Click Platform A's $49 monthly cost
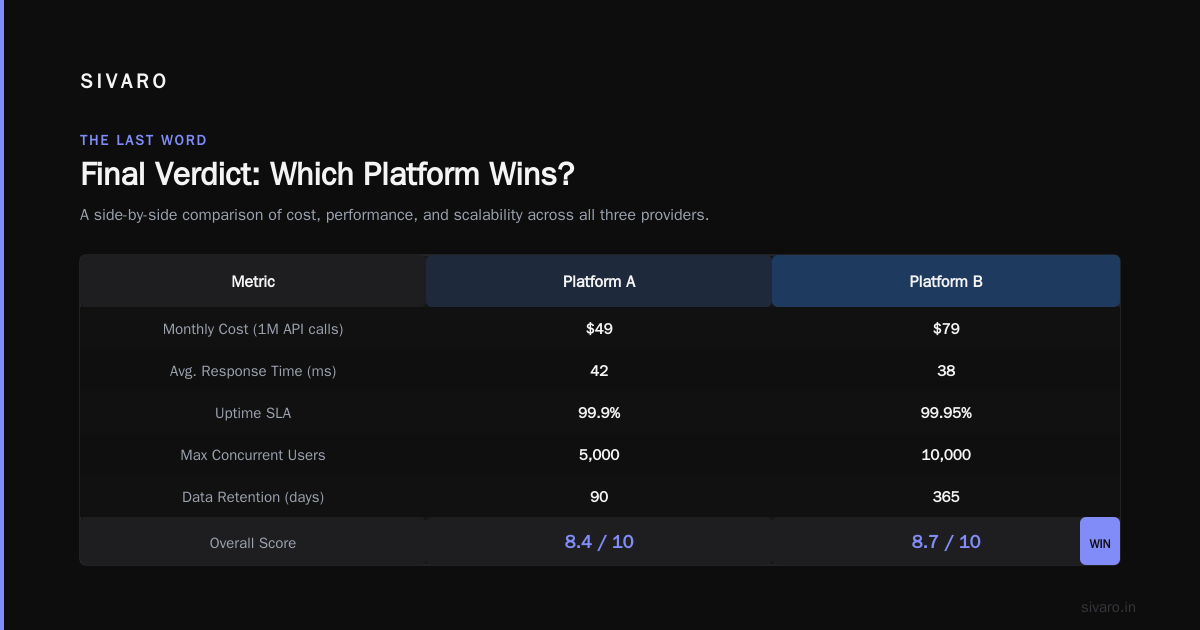1200x630 pixels. point(599,328)
